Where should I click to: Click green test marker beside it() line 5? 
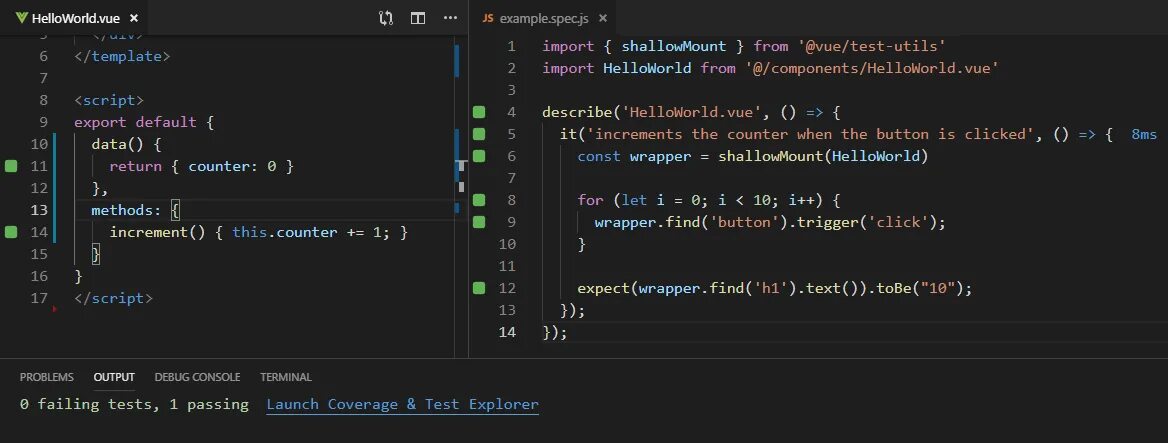coord(478,134)
